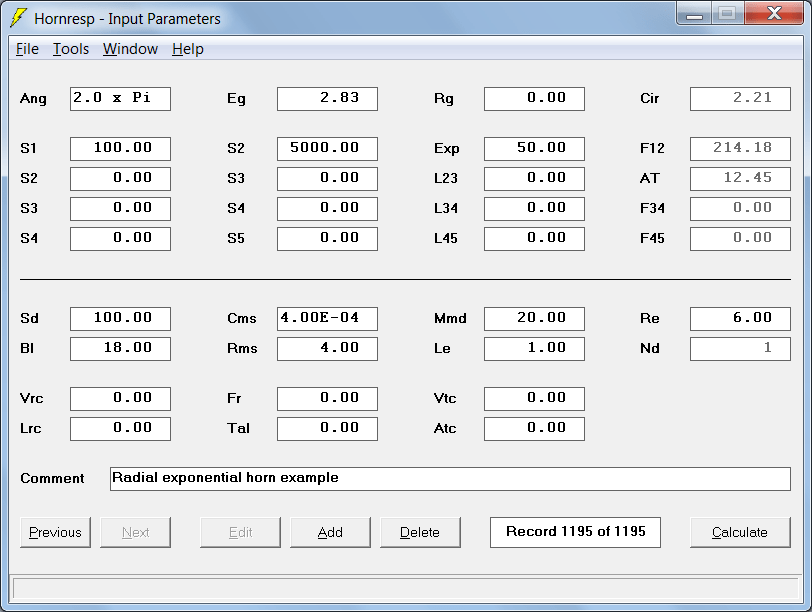Minimize the Hornresp window

click(x=694, y=13)
